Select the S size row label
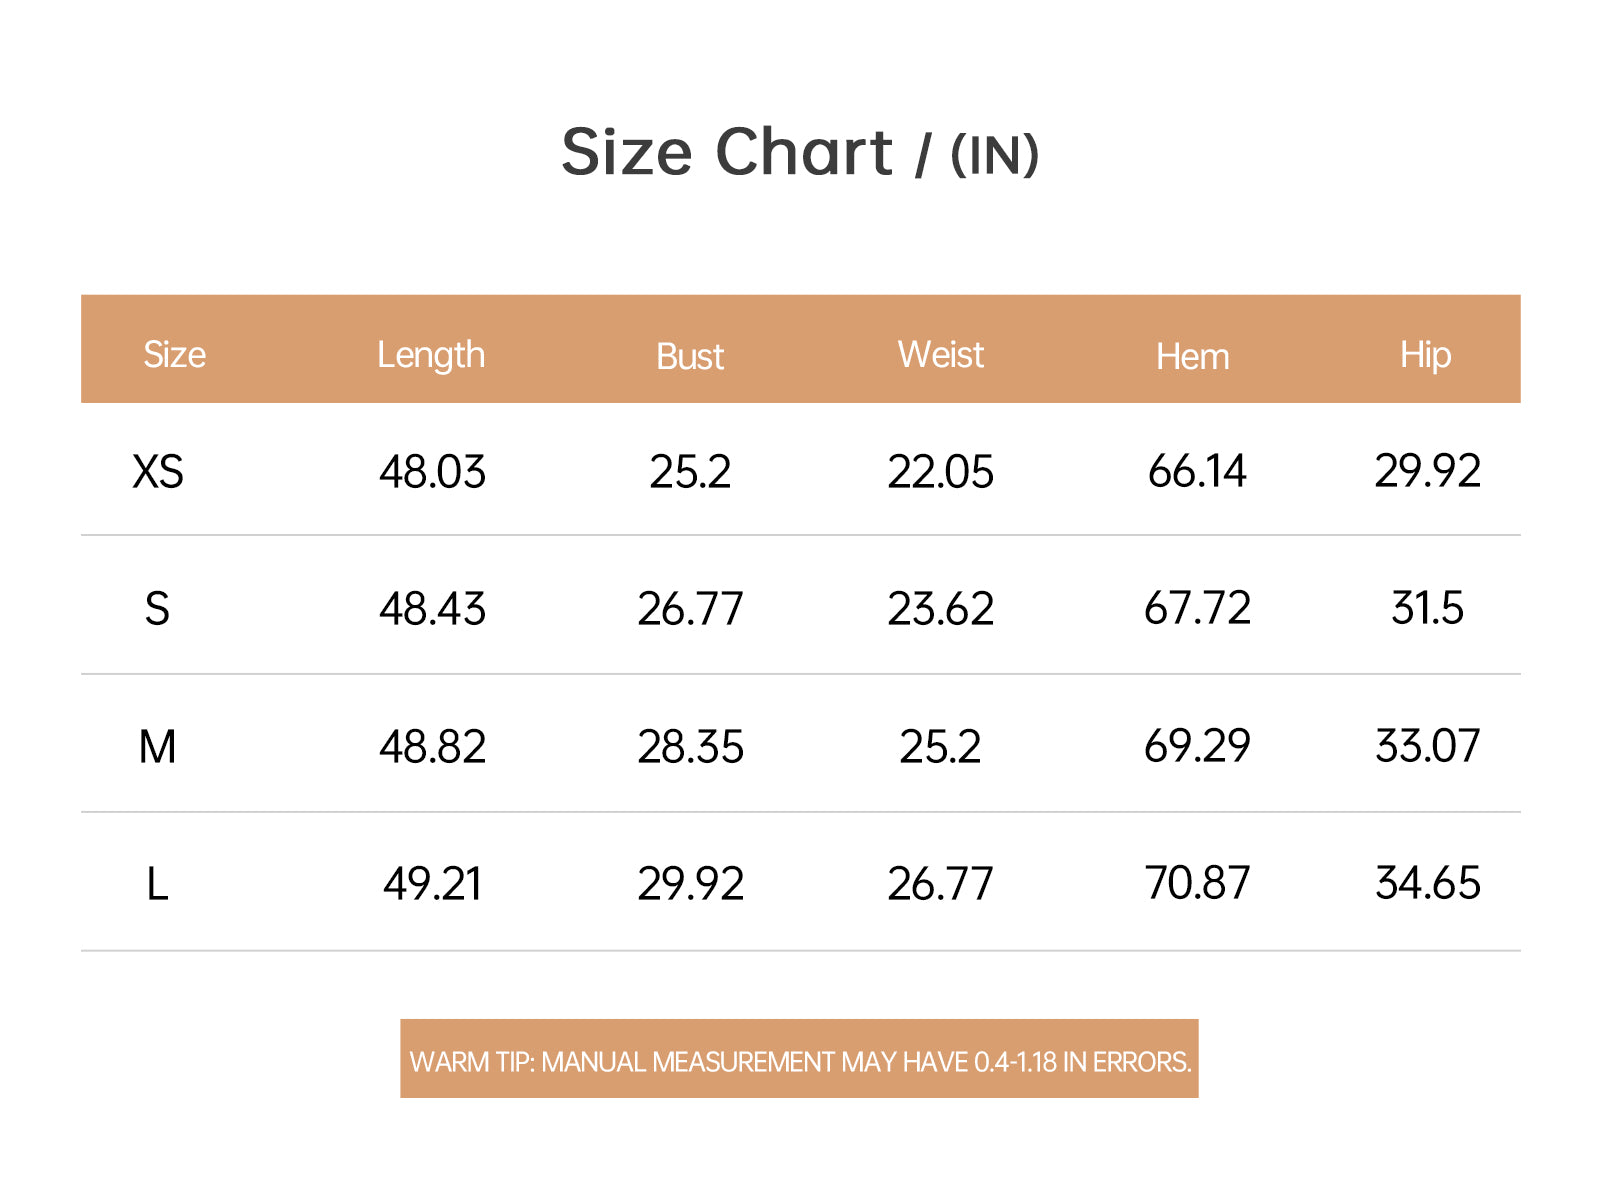The width and height of the screenshot is (1600, 1200). coord(157,608)
